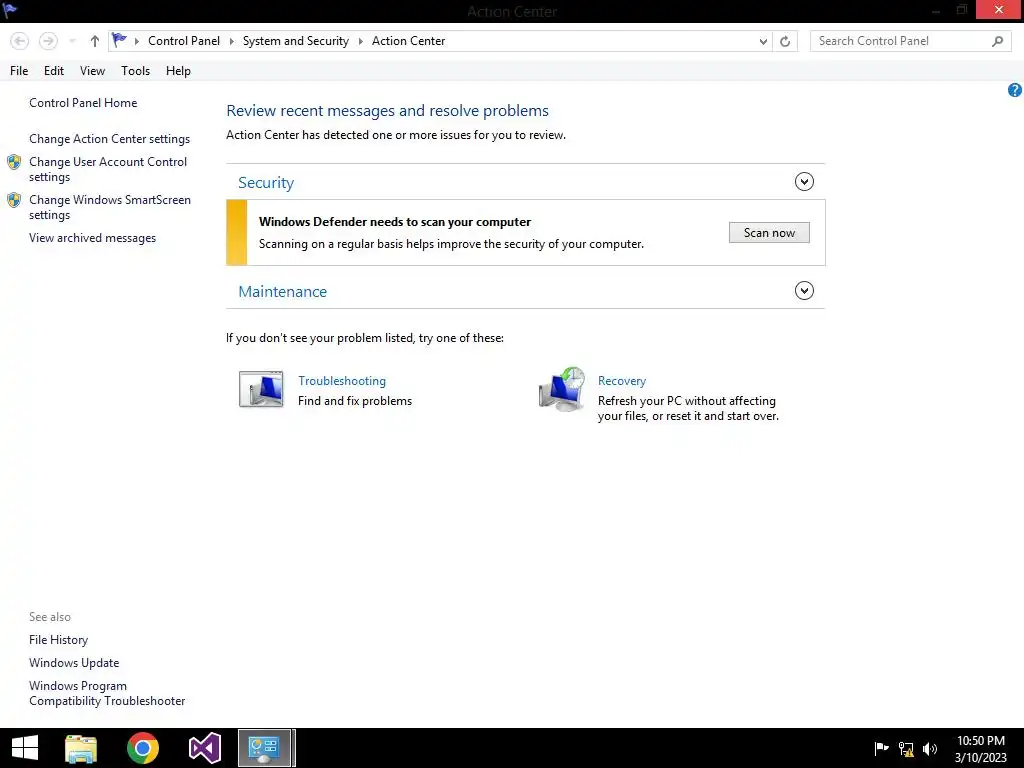The width and height of the screenshot is (1024, 768).
Task: Expand the Security section chevron
Action: point(804,182)
